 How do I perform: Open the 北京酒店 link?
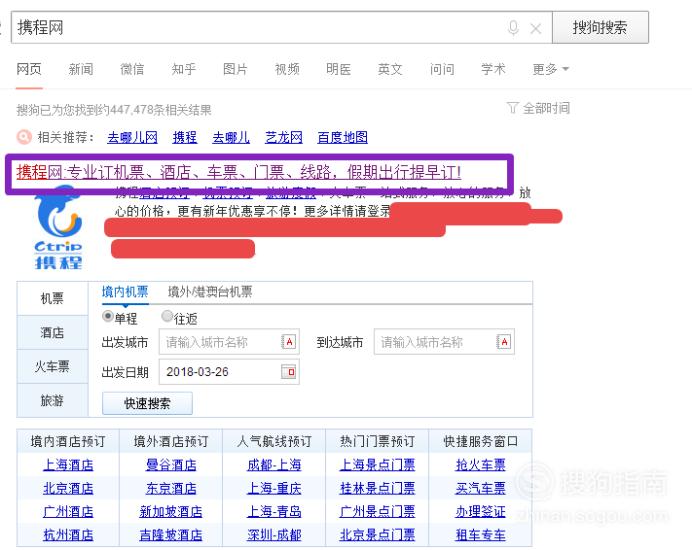pos(68,488)
